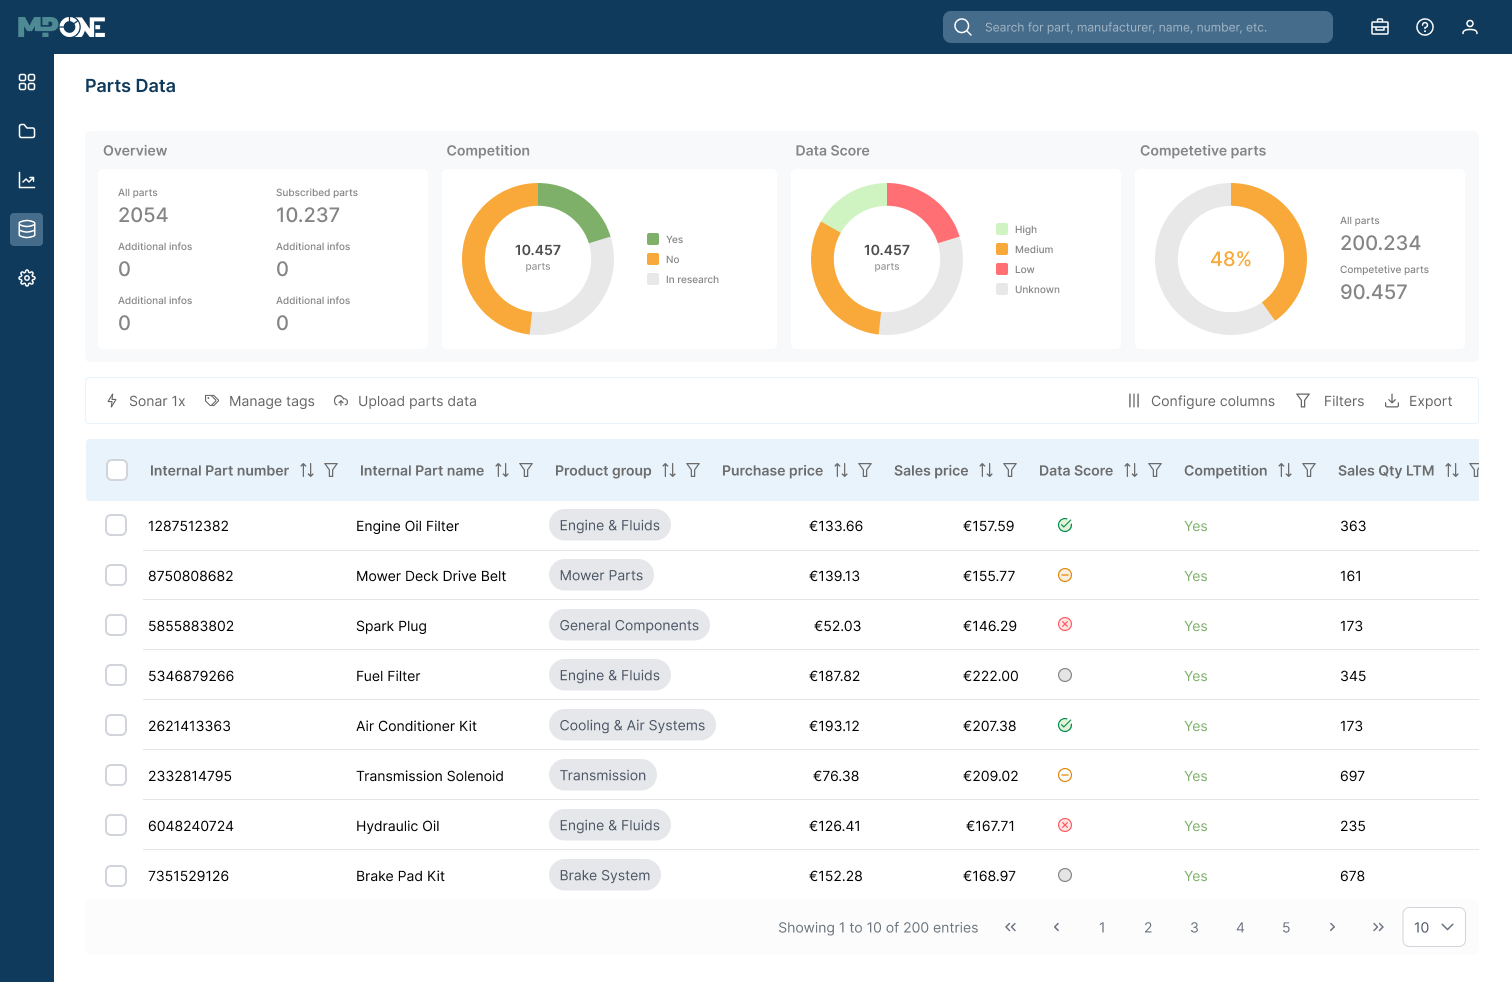Jump to the last page of results

click(1378, 927)
